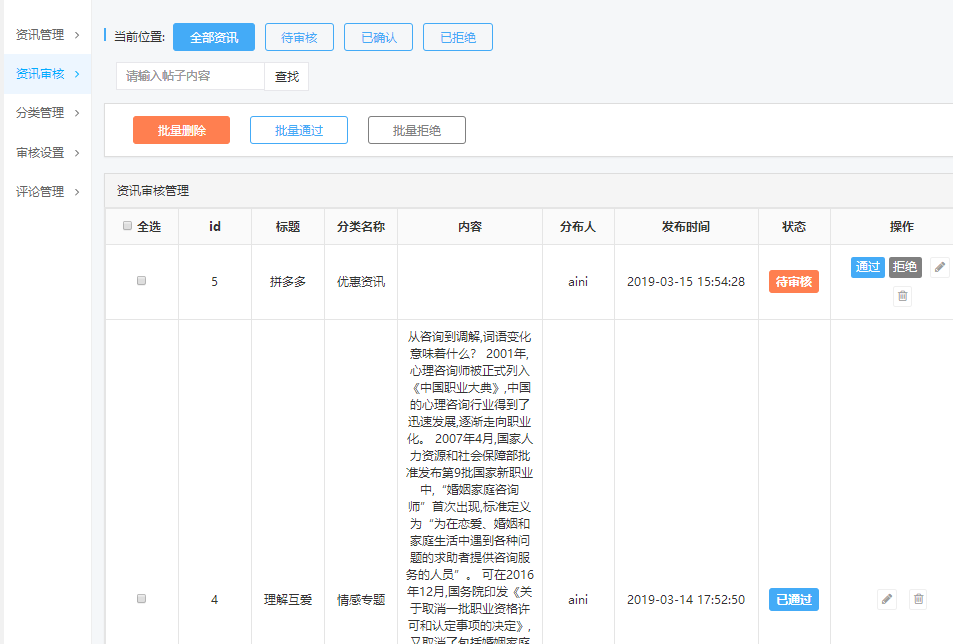Check the checkbox for row id 5
Screen dimensions: 953x644
pos(142,281)
